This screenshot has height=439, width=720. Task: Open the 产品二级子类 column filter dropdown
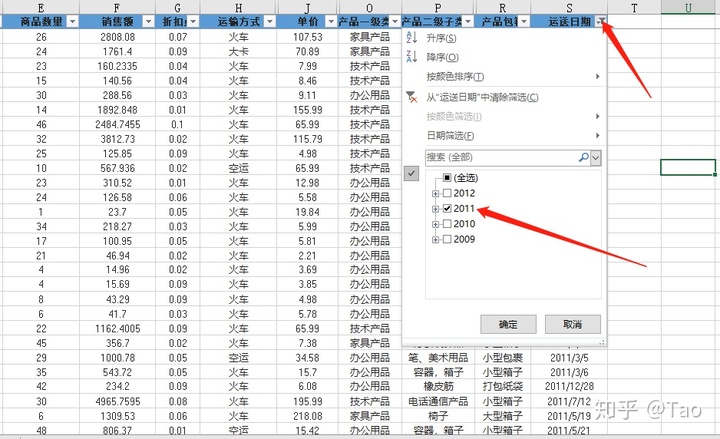[467, 22]
